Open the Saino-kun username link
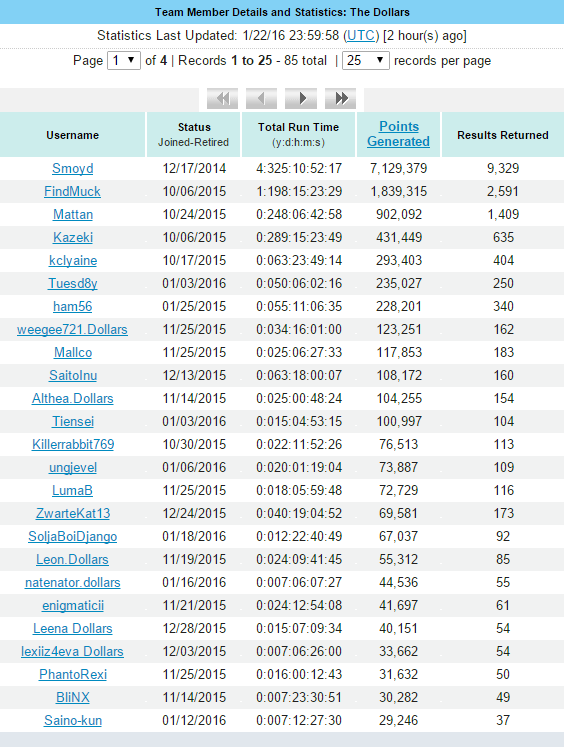Viewport: 564px width, 747px height. (x=73, y=721)
